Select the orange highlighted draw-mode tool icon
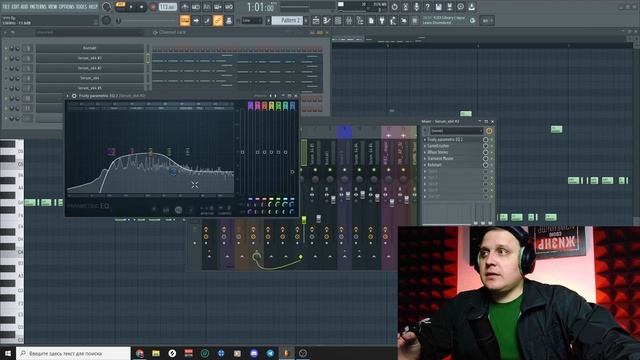 click(185, 20)
